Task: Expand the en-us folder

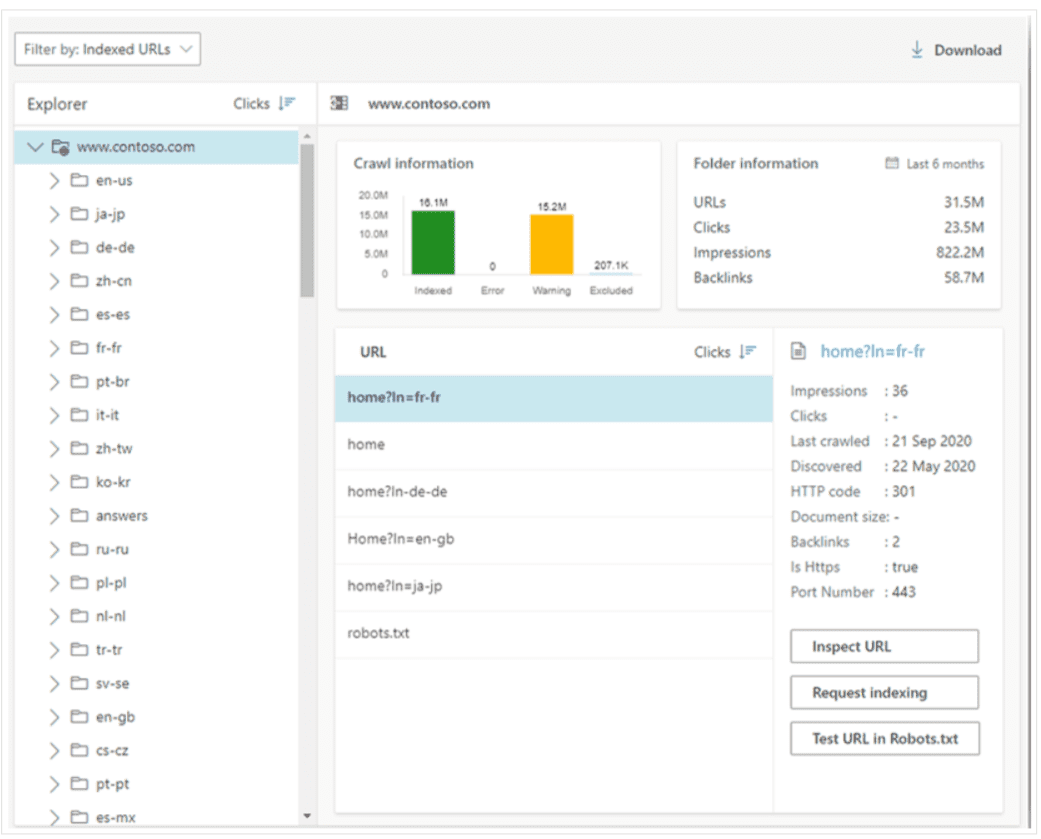Action: coord(54,181)
